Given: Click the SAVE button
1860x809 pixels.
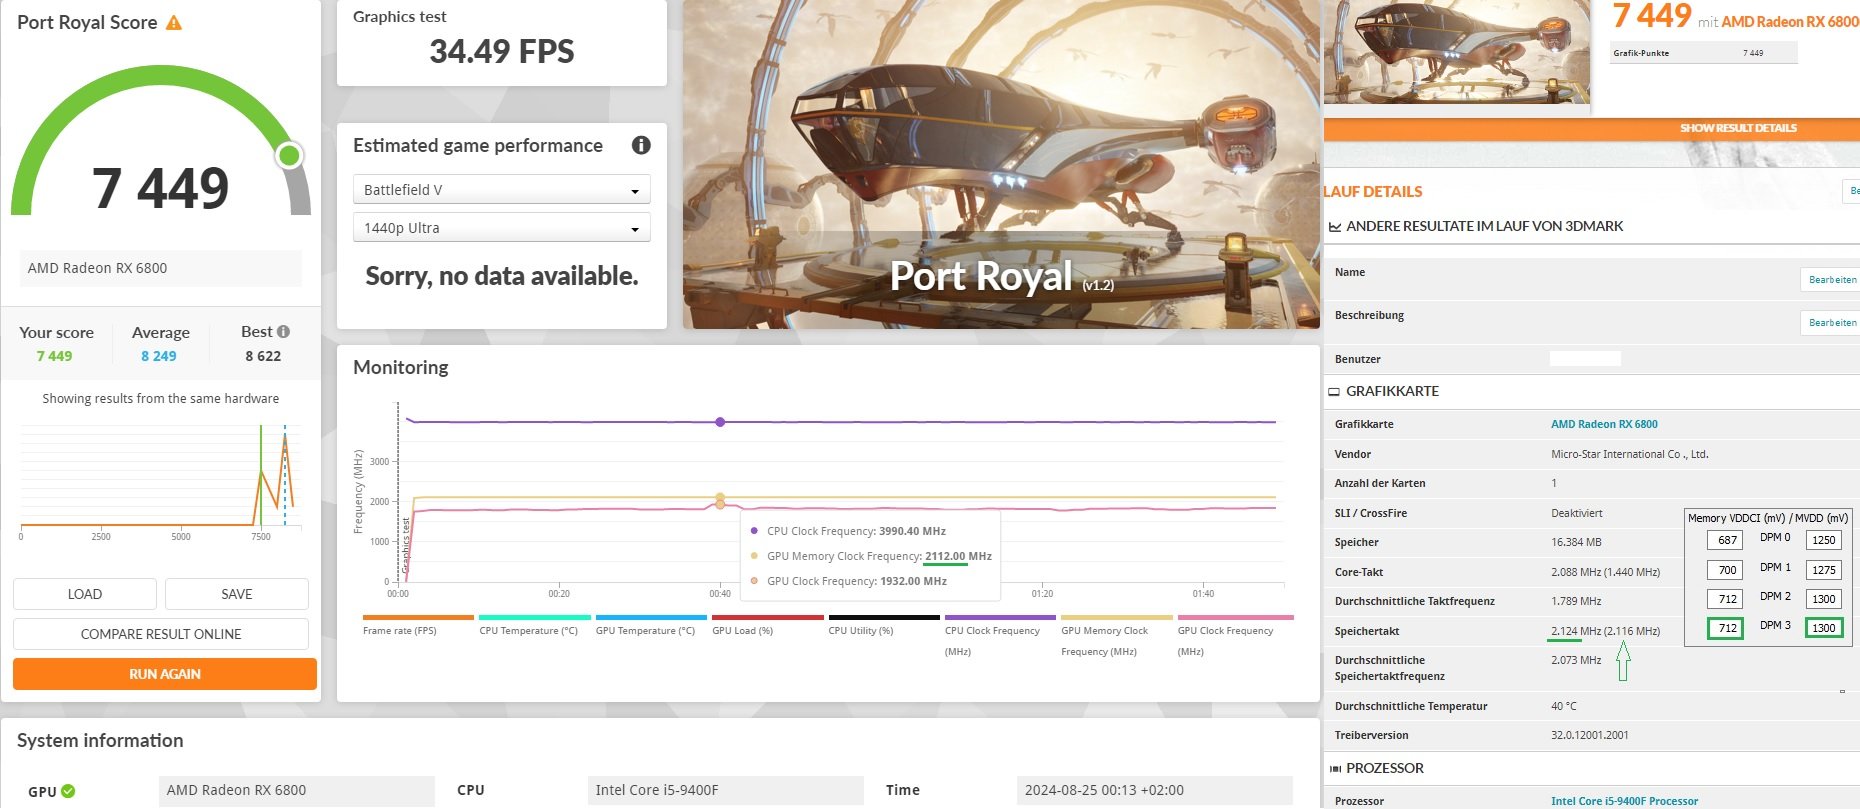Looking at the screenshot, I should (237, 594).
